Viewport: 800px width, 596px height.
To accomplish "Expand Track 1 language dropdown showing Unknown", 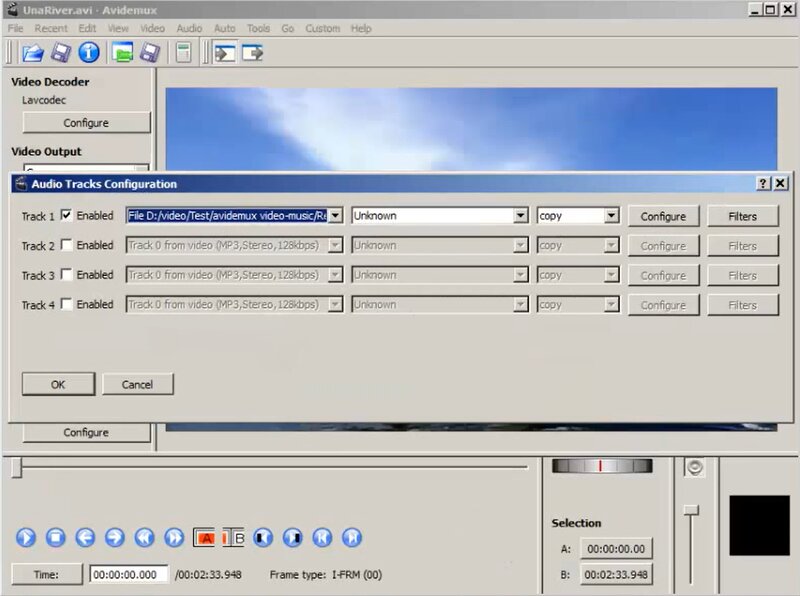I will click(520, 216).
